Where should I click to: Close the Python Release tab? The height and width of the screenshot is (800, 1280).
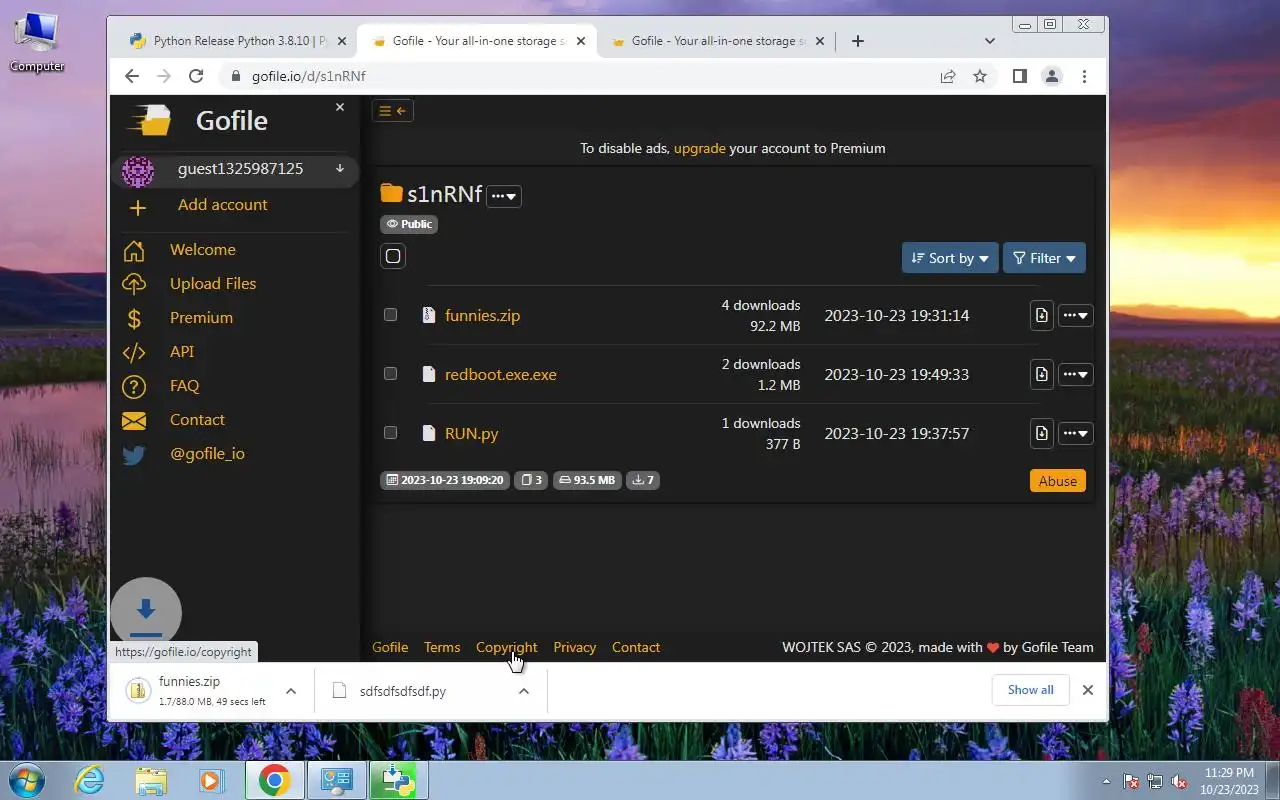click(x=342, y=41)
